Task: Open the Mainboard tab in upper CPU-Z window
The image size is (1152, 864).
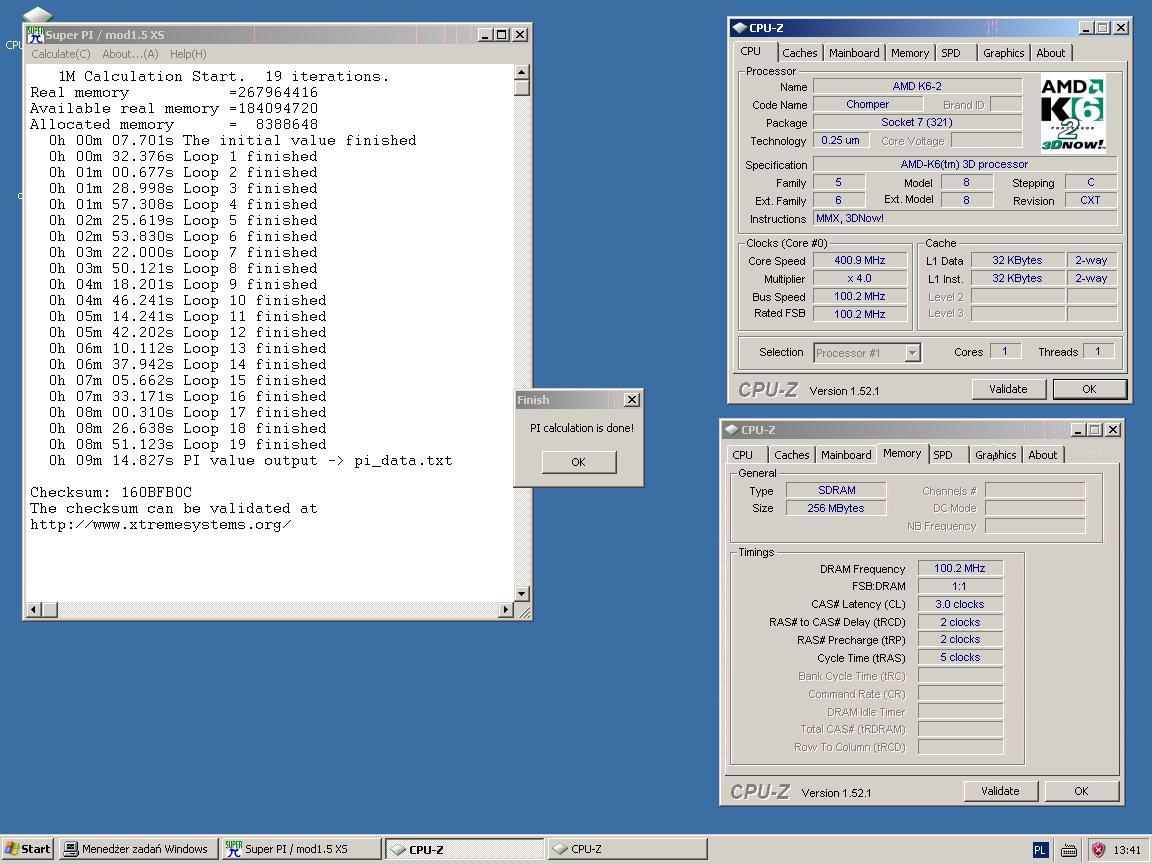Action: (x=854, y=53)
